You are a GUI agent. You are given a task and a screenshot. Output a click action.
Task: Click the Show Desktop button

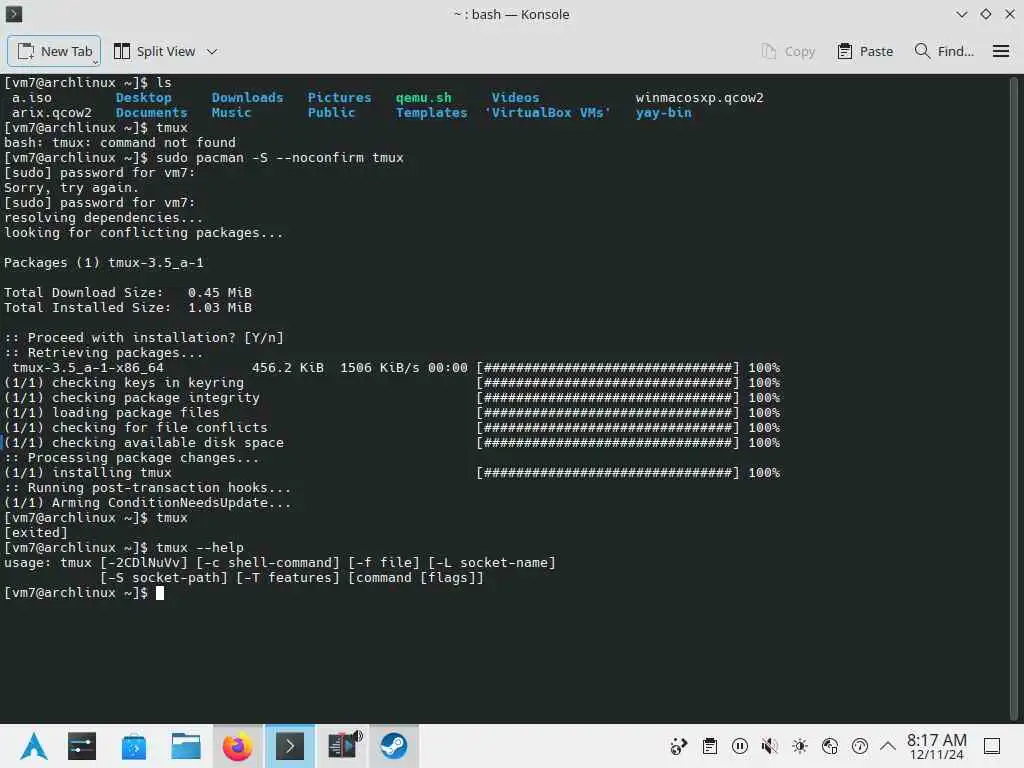point(992,746)
